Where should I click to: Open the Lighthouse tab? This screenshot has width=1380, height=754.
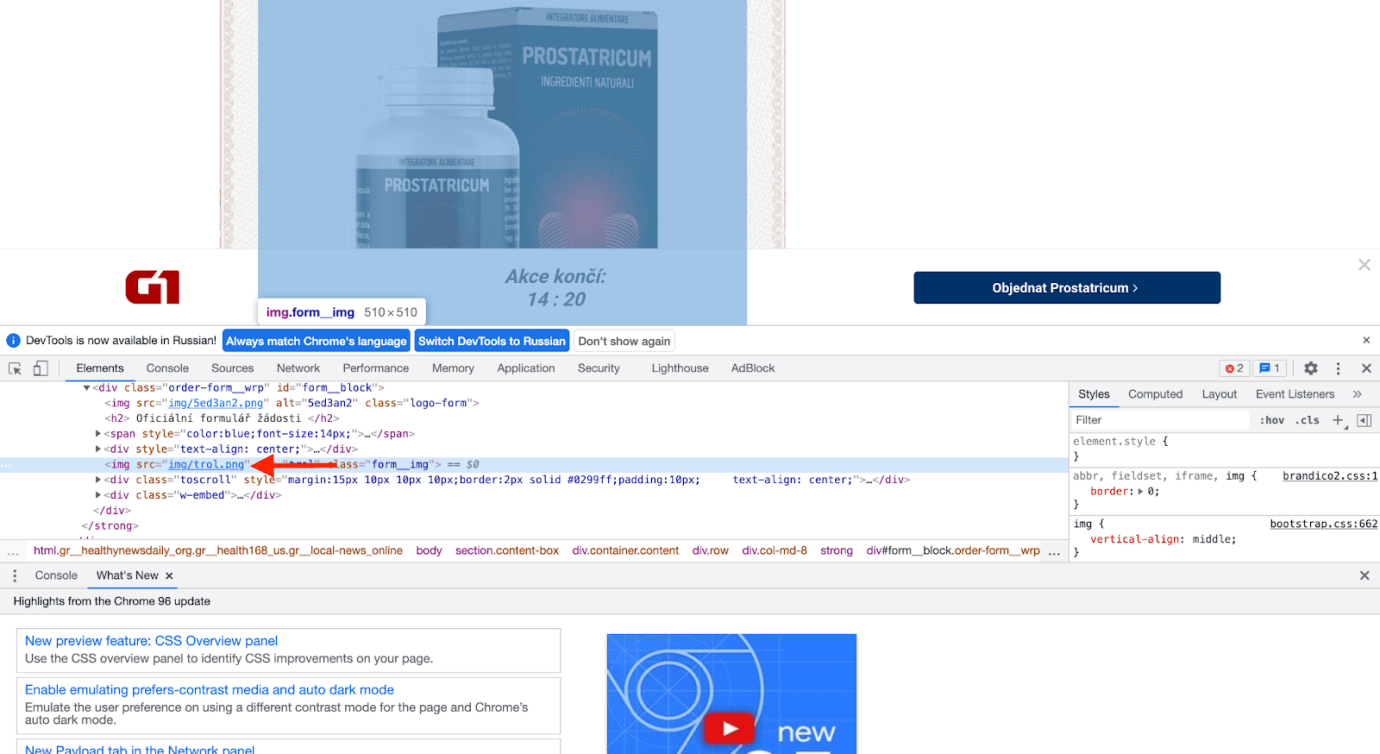click(x=680, y=368)
